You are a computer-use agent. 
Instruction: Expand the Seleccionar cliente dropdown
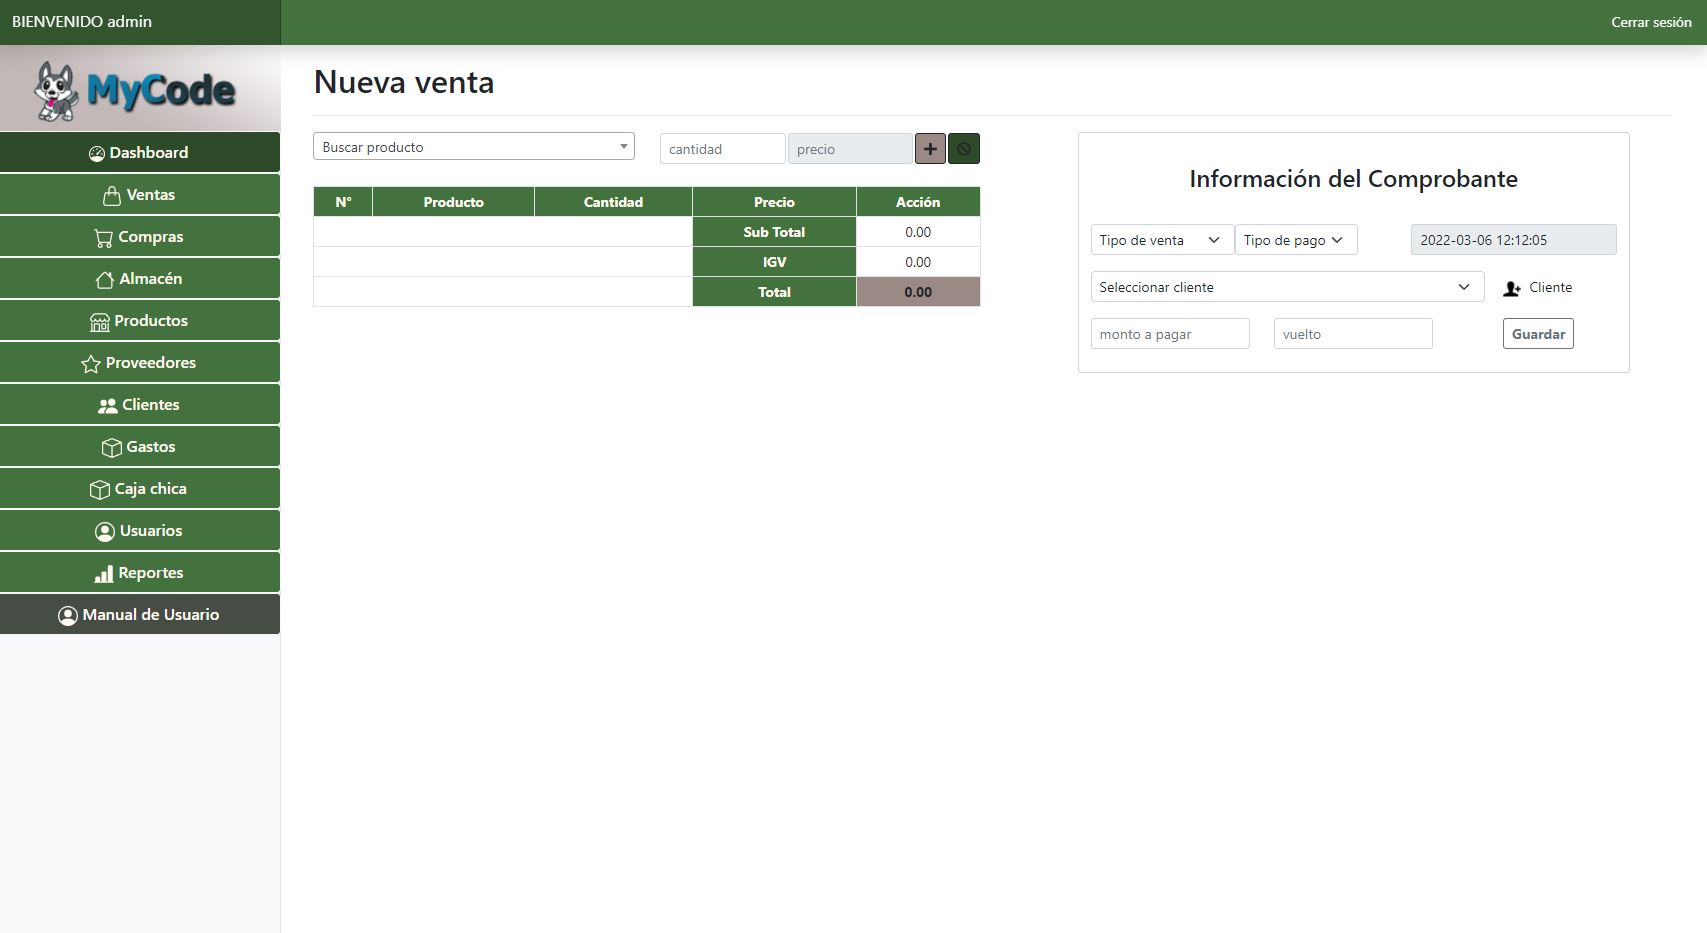[x=1286, y=287]
